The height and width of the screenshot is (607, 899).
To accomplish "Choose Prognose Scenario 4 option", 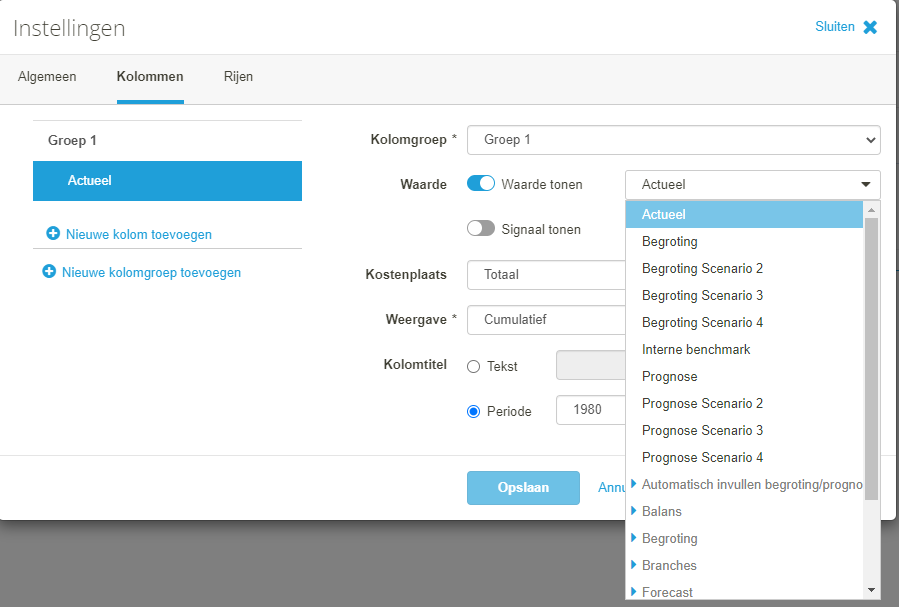I will point(744,457).
